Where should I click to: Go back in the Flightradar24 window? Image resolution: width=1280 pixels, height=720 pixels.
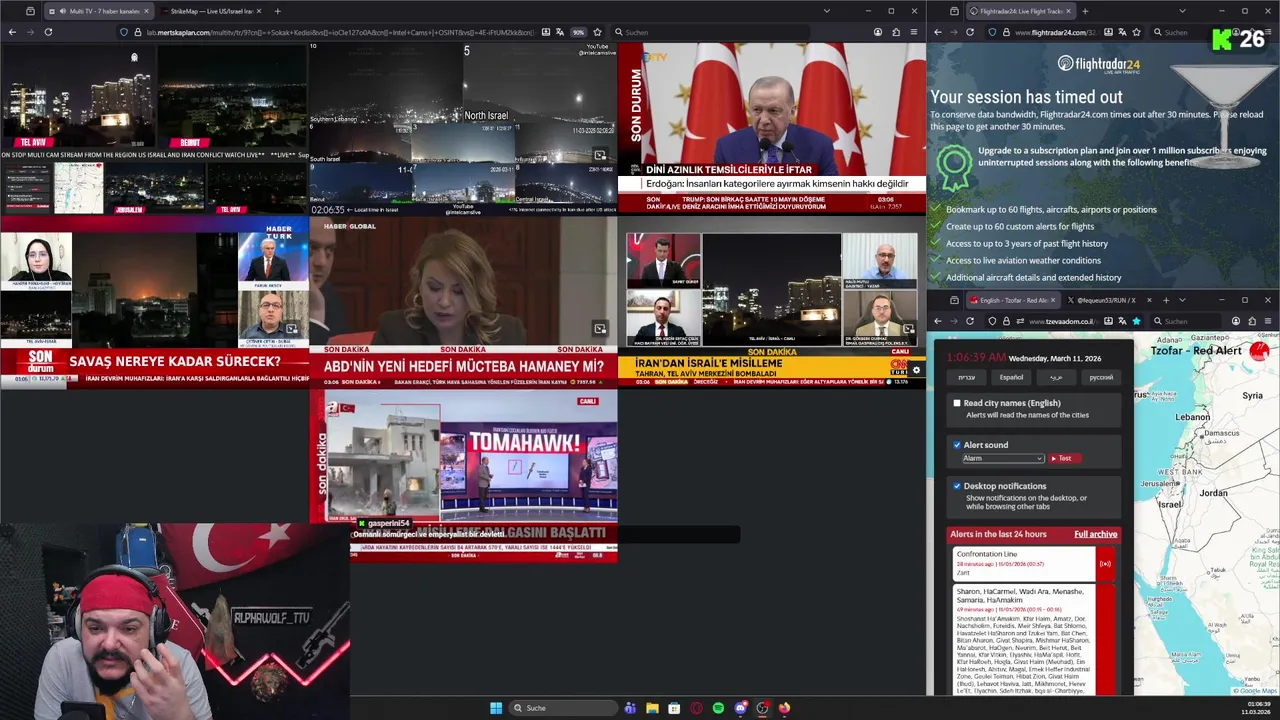click(x=938, y=32)
